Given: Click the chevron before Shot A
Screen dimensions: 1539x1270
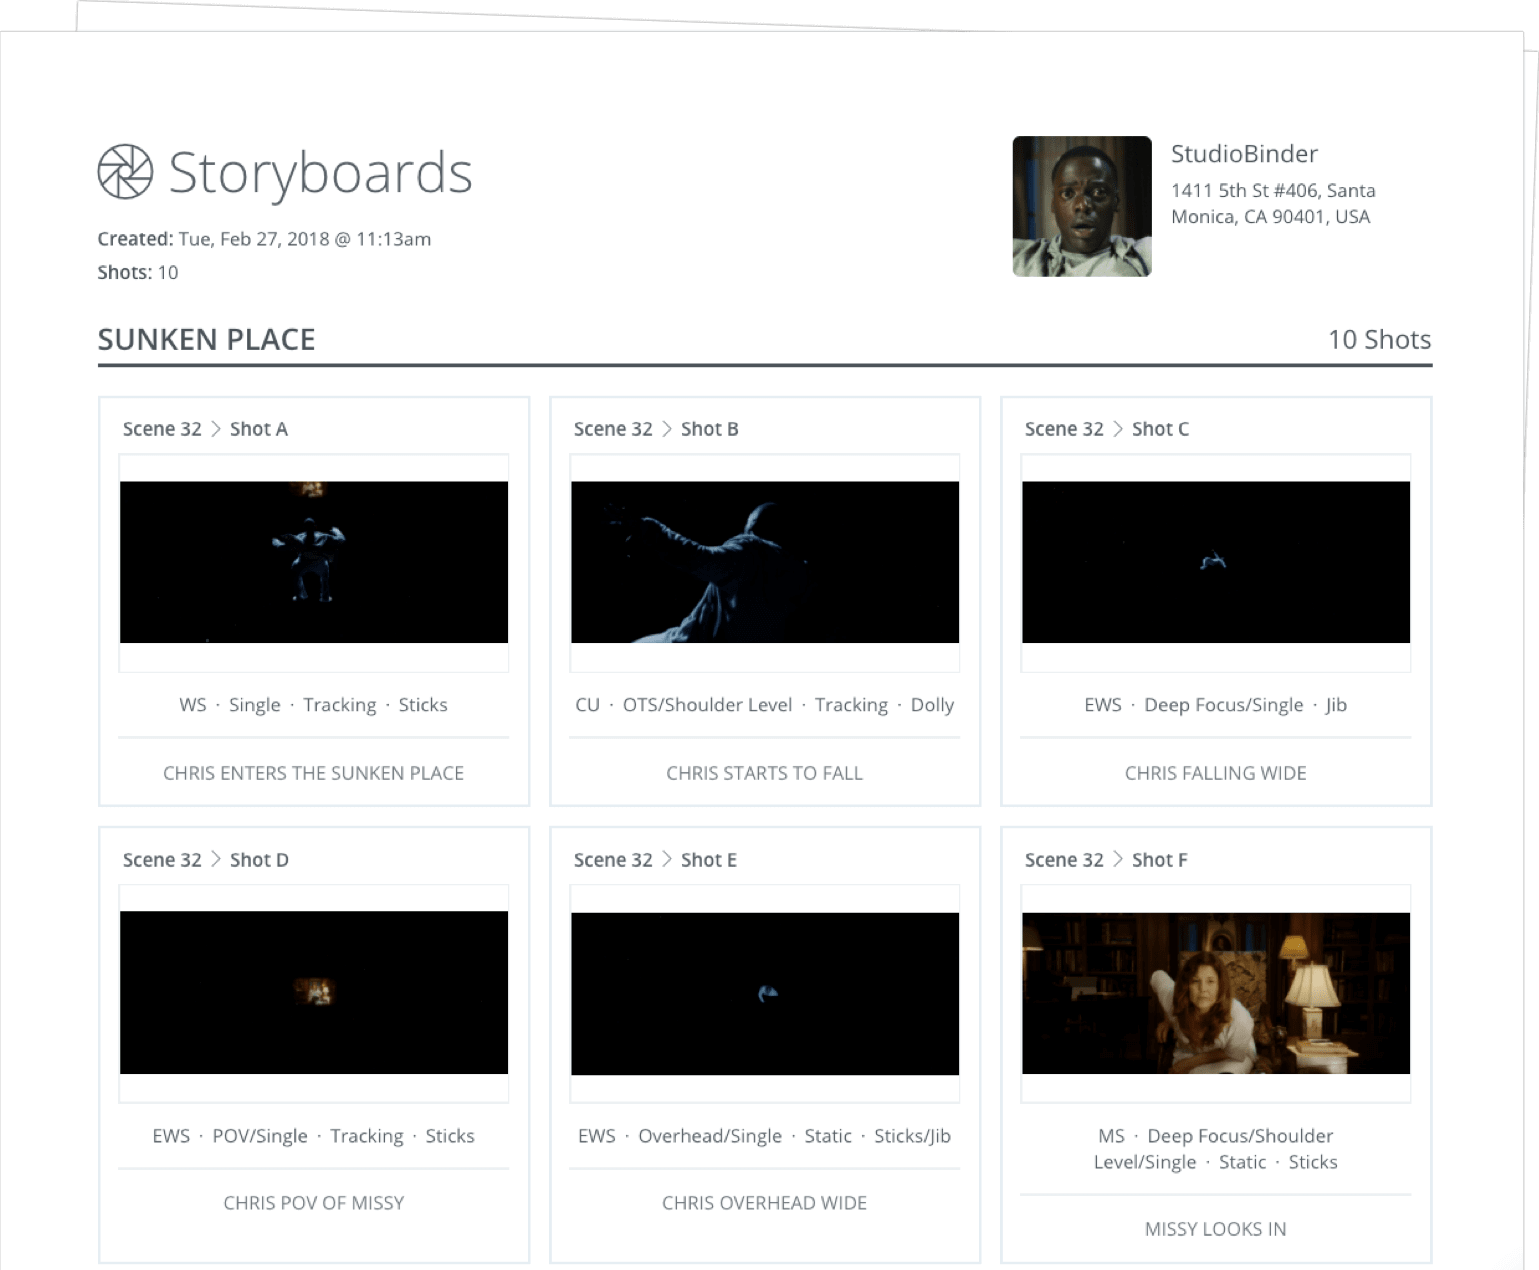Looking at the screenshot, I should tap(215, 429).
